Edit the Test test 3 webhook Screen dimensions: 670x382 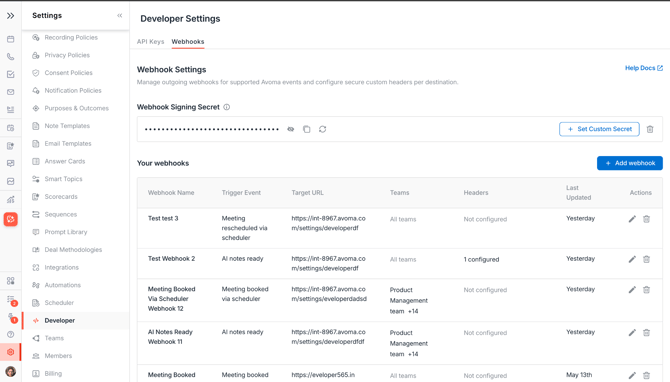click(632, 219)
